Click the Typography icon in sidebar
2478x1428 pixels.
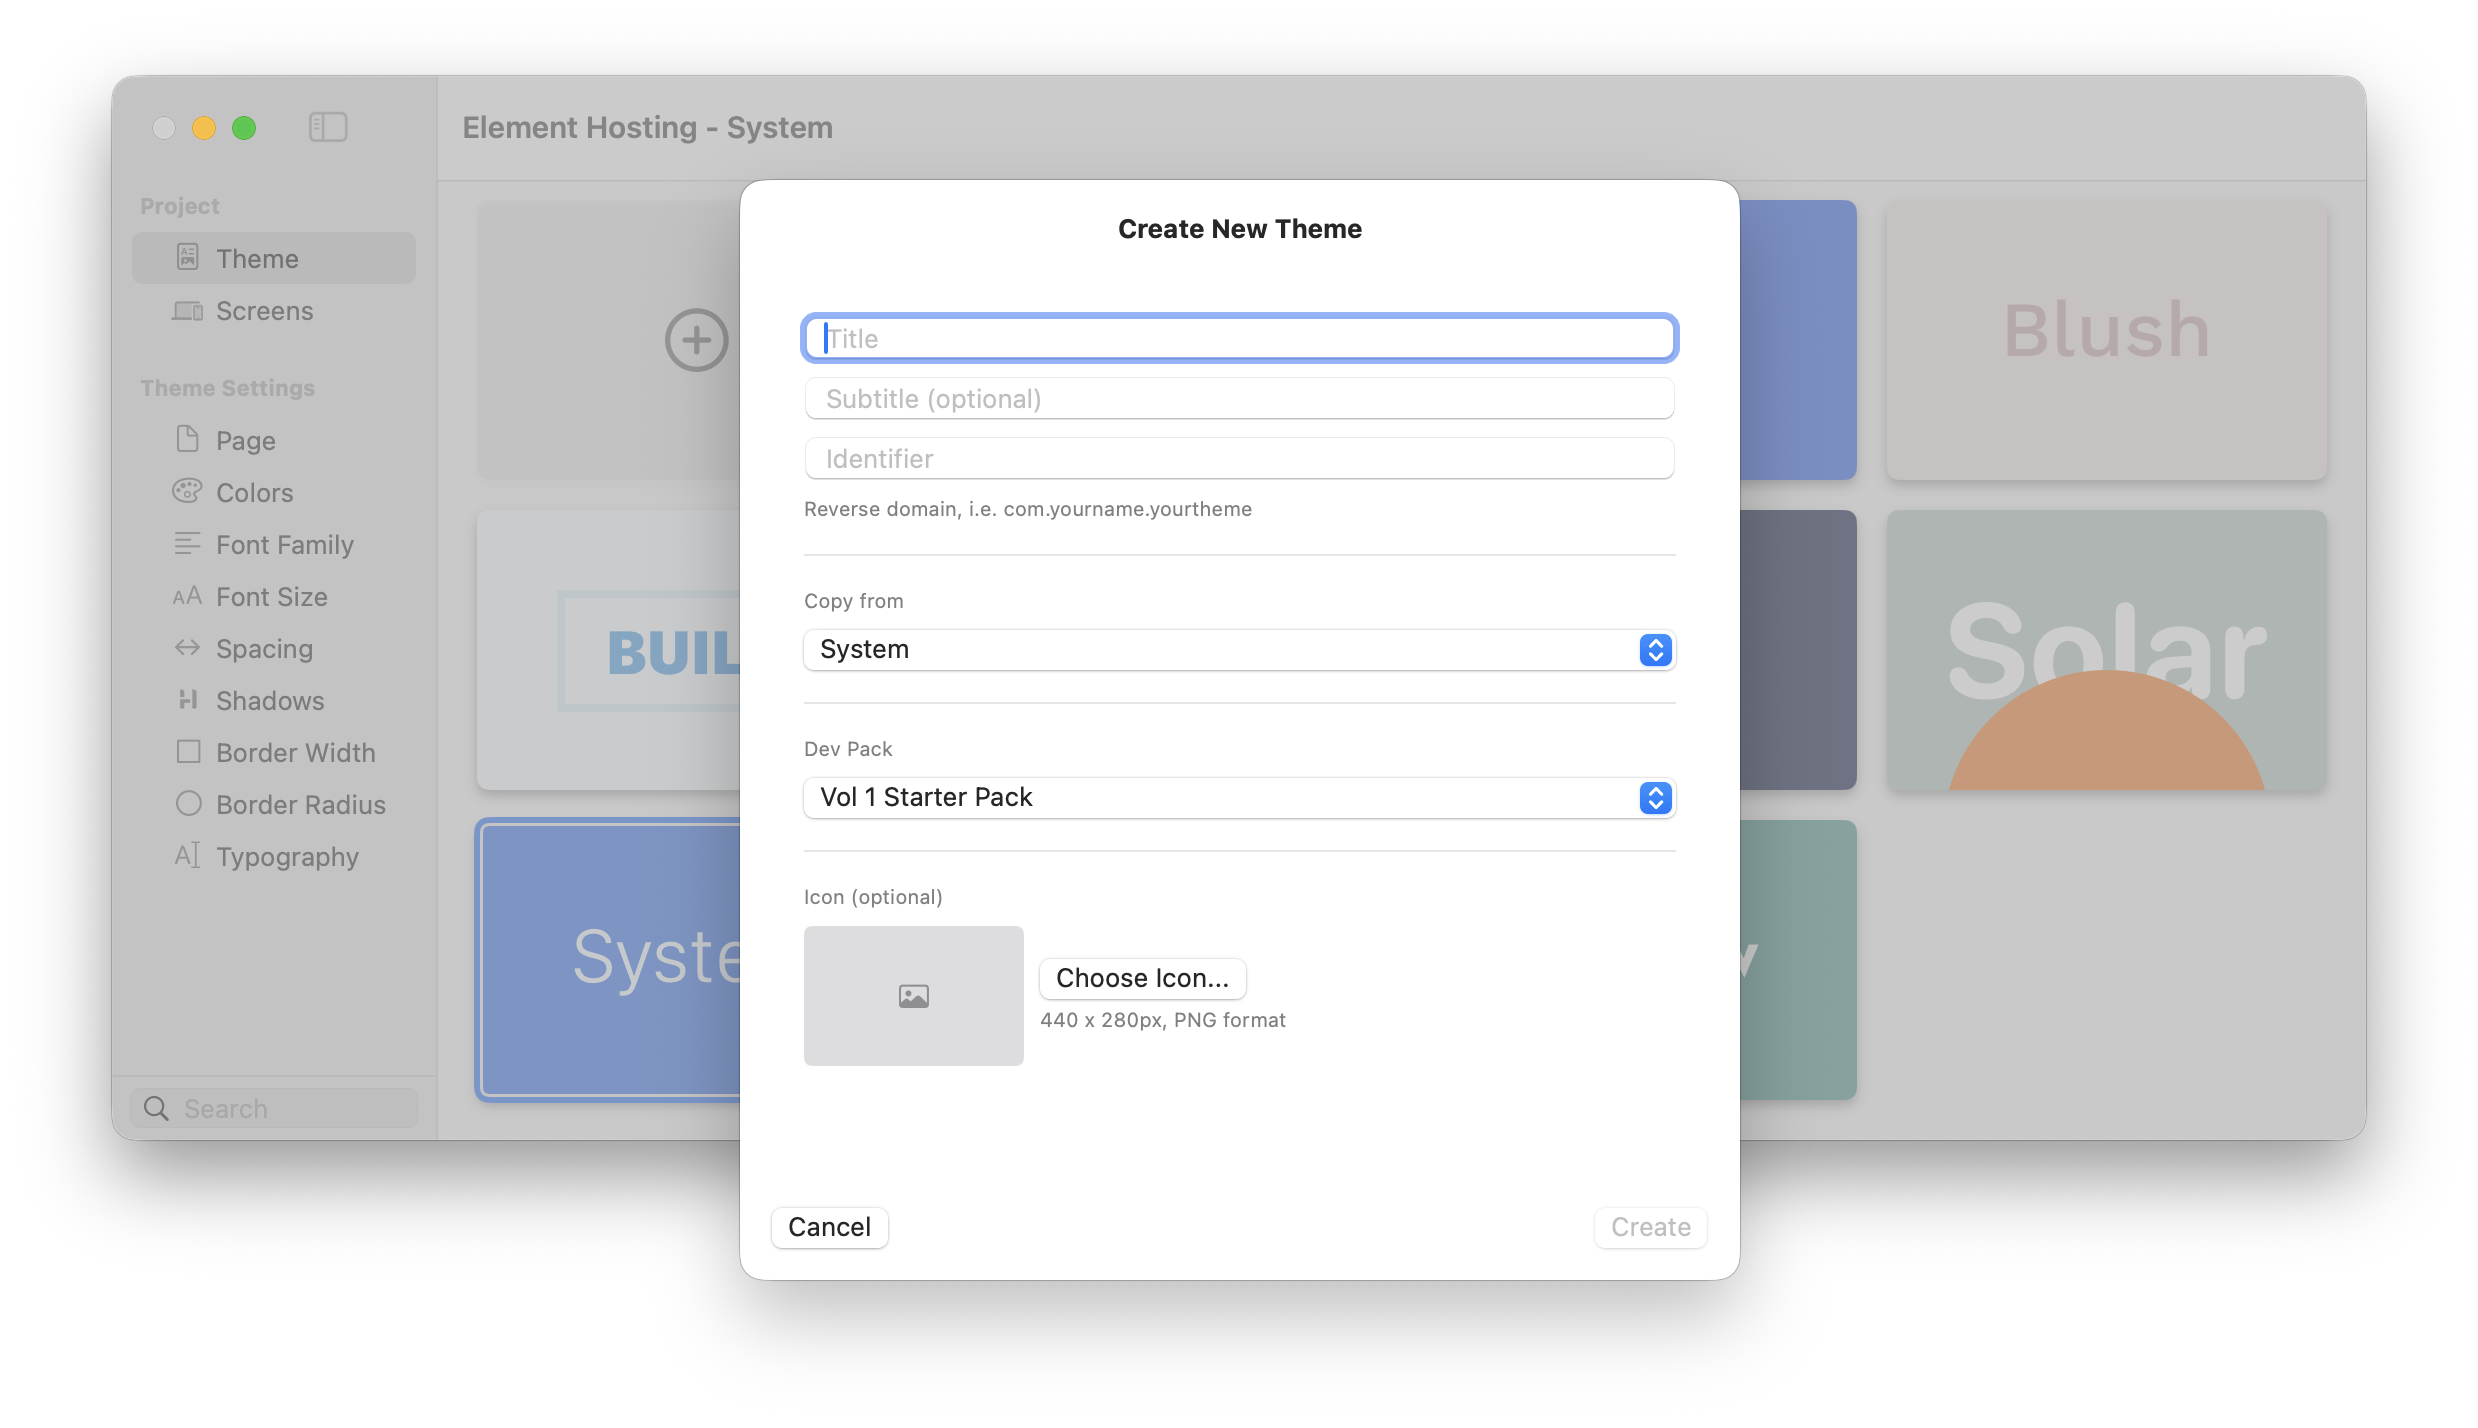point(187,856)
